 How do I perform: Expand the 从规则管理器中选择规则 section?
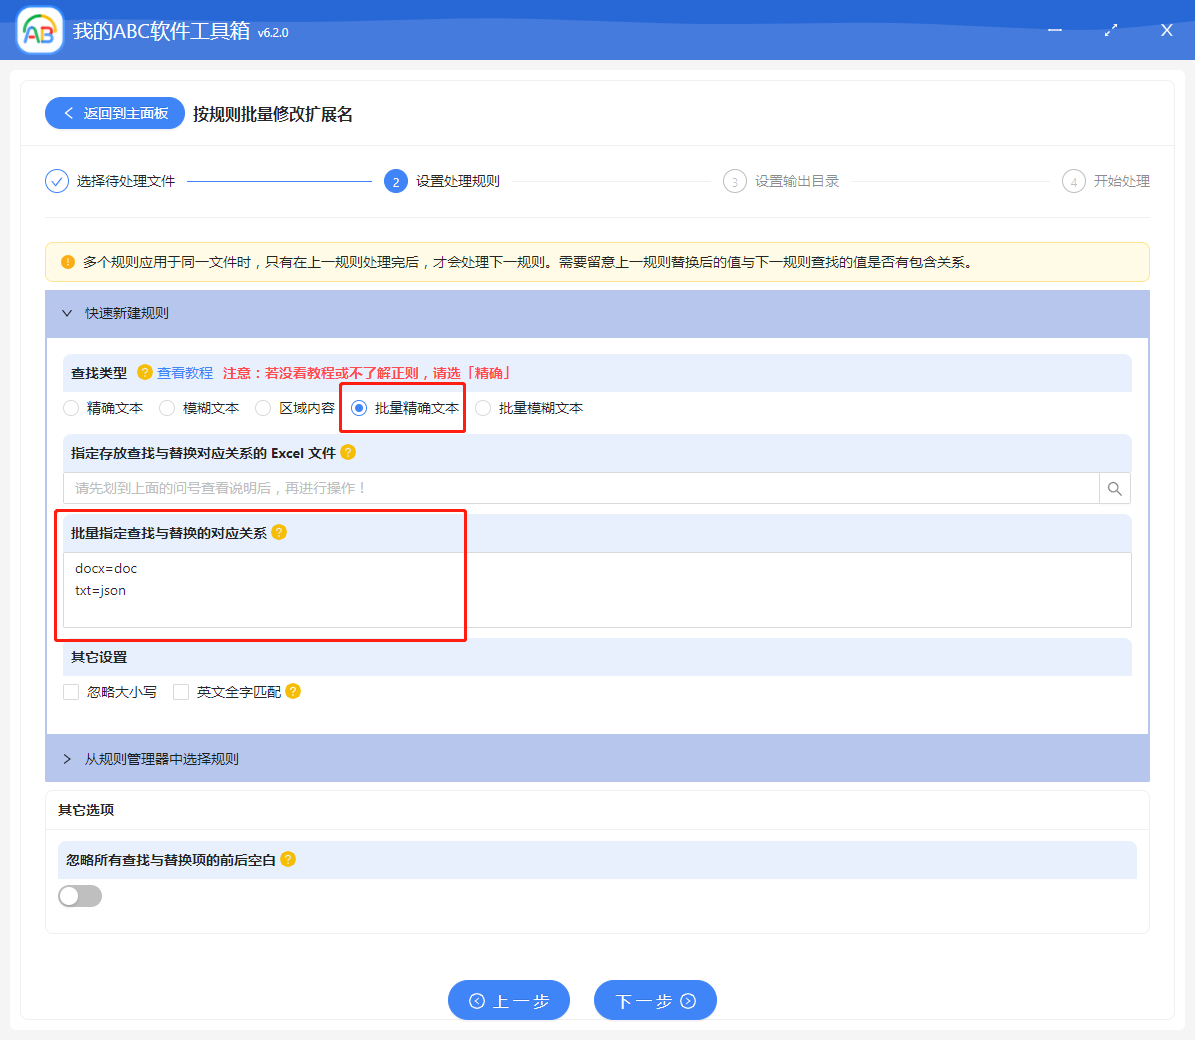[x=66, y=758]
